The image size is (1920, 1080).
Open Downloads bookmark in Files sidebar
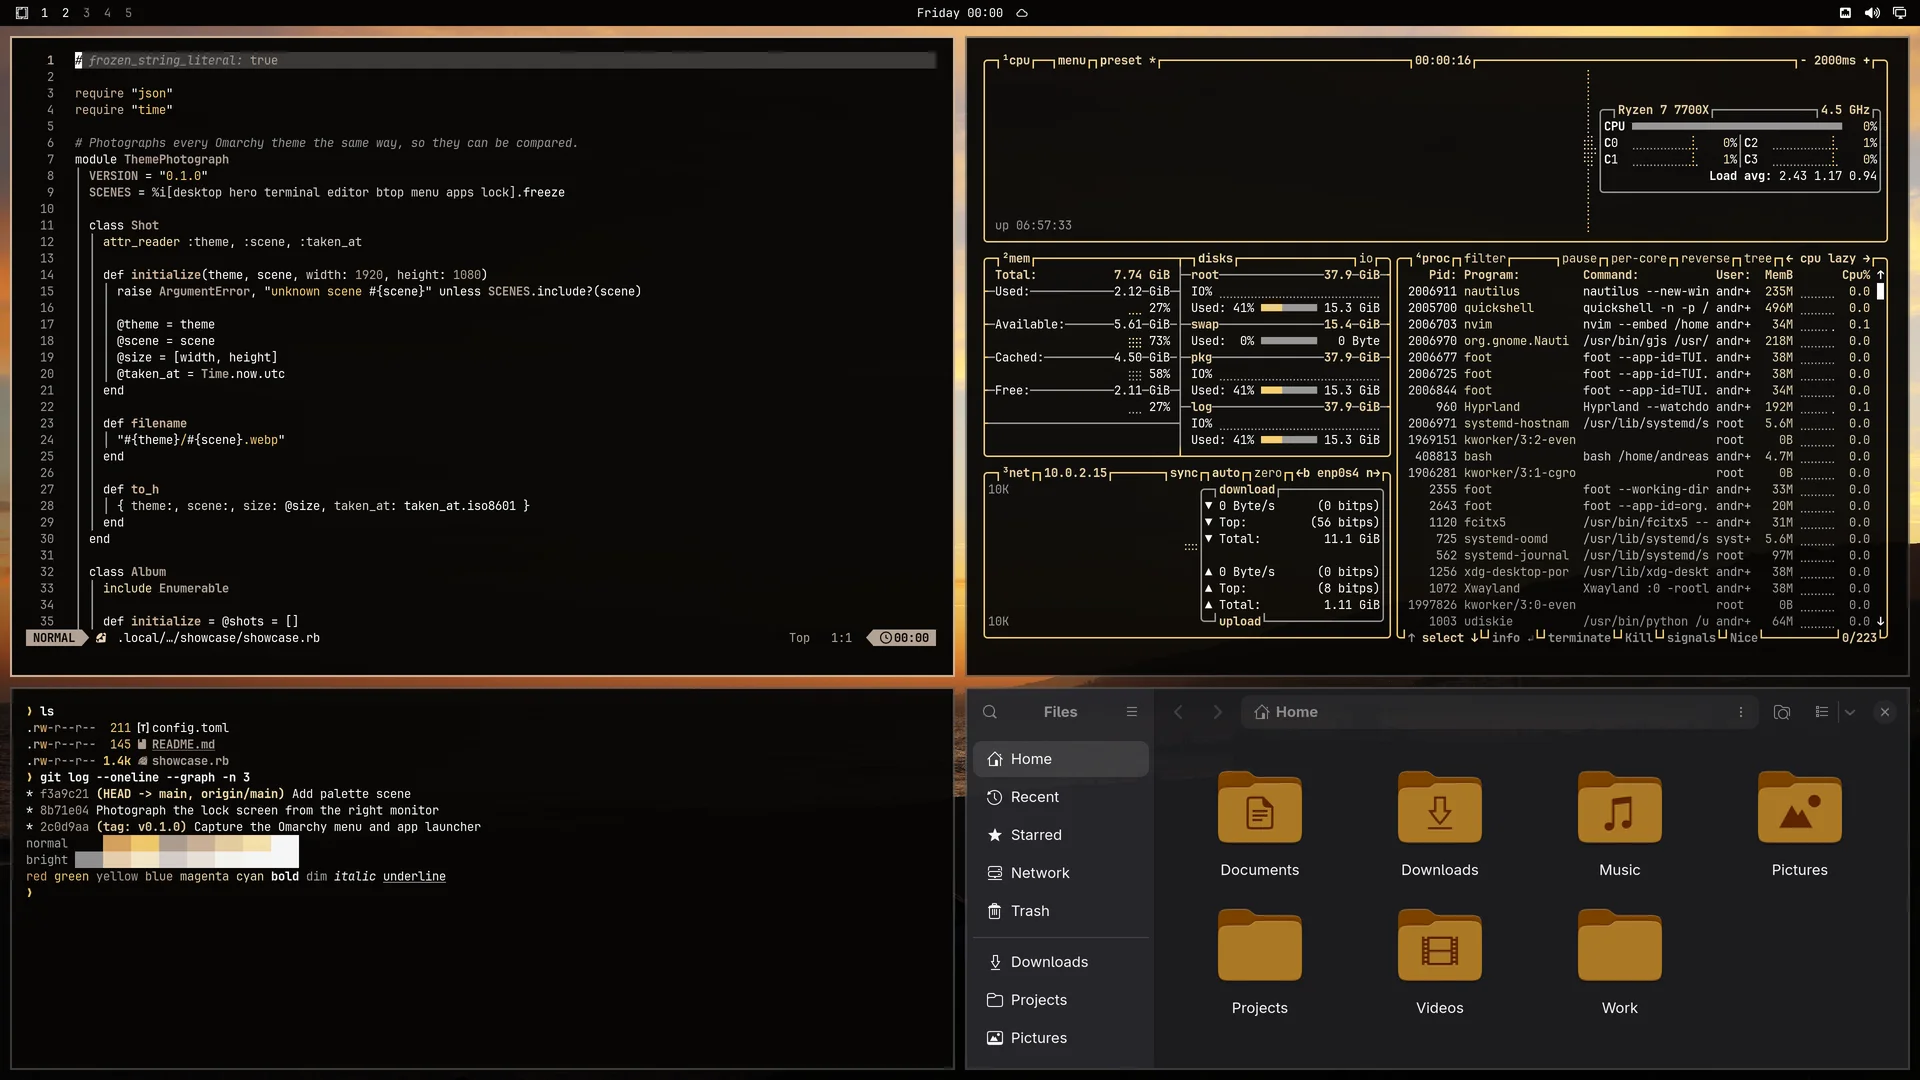[x=1061, y=962]
